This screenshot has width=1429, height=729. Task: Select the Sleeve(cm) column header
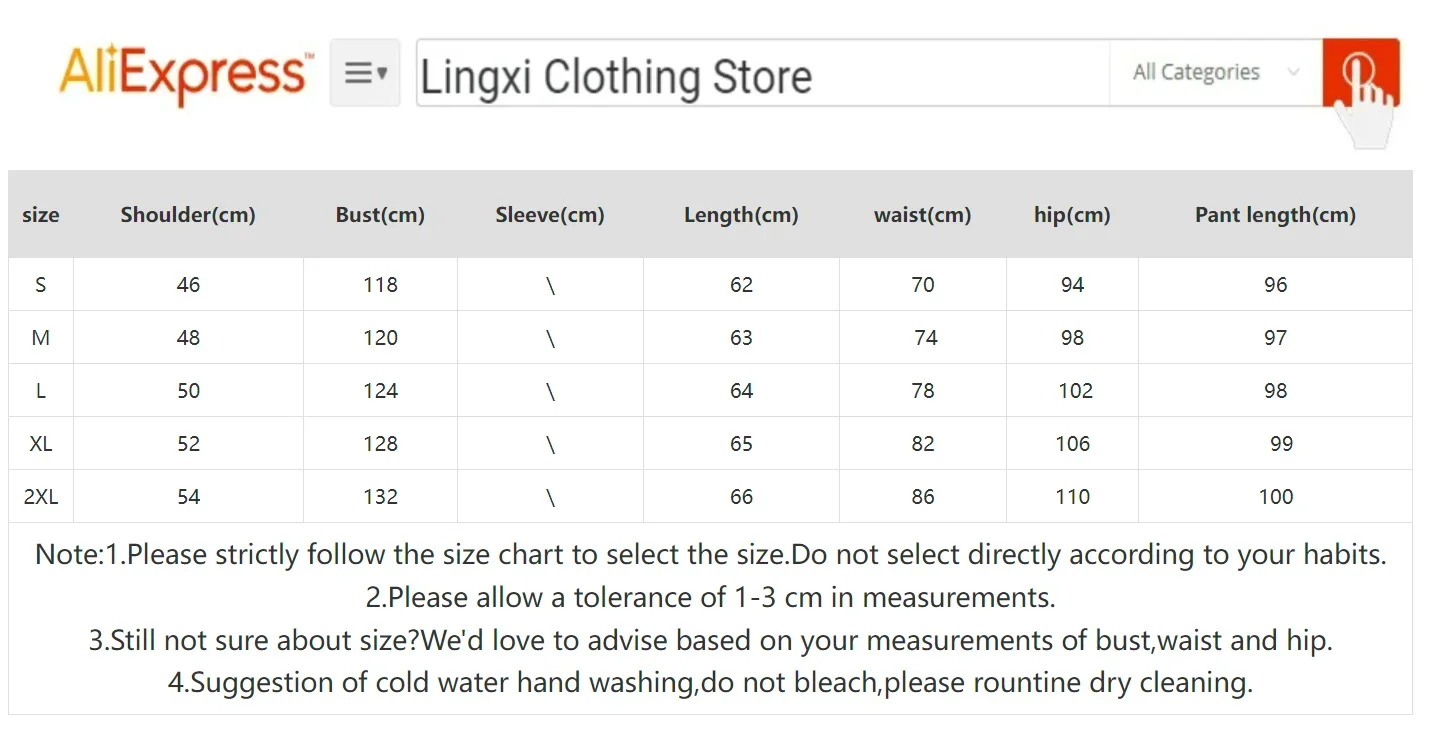coord(550,215)
